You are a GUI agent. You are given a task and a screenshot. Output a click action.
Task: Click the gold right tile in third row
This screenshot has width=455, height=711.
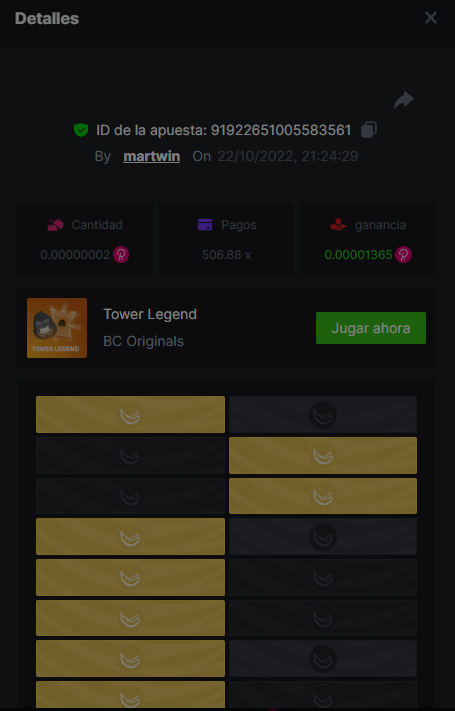click(x=323, y=496)
